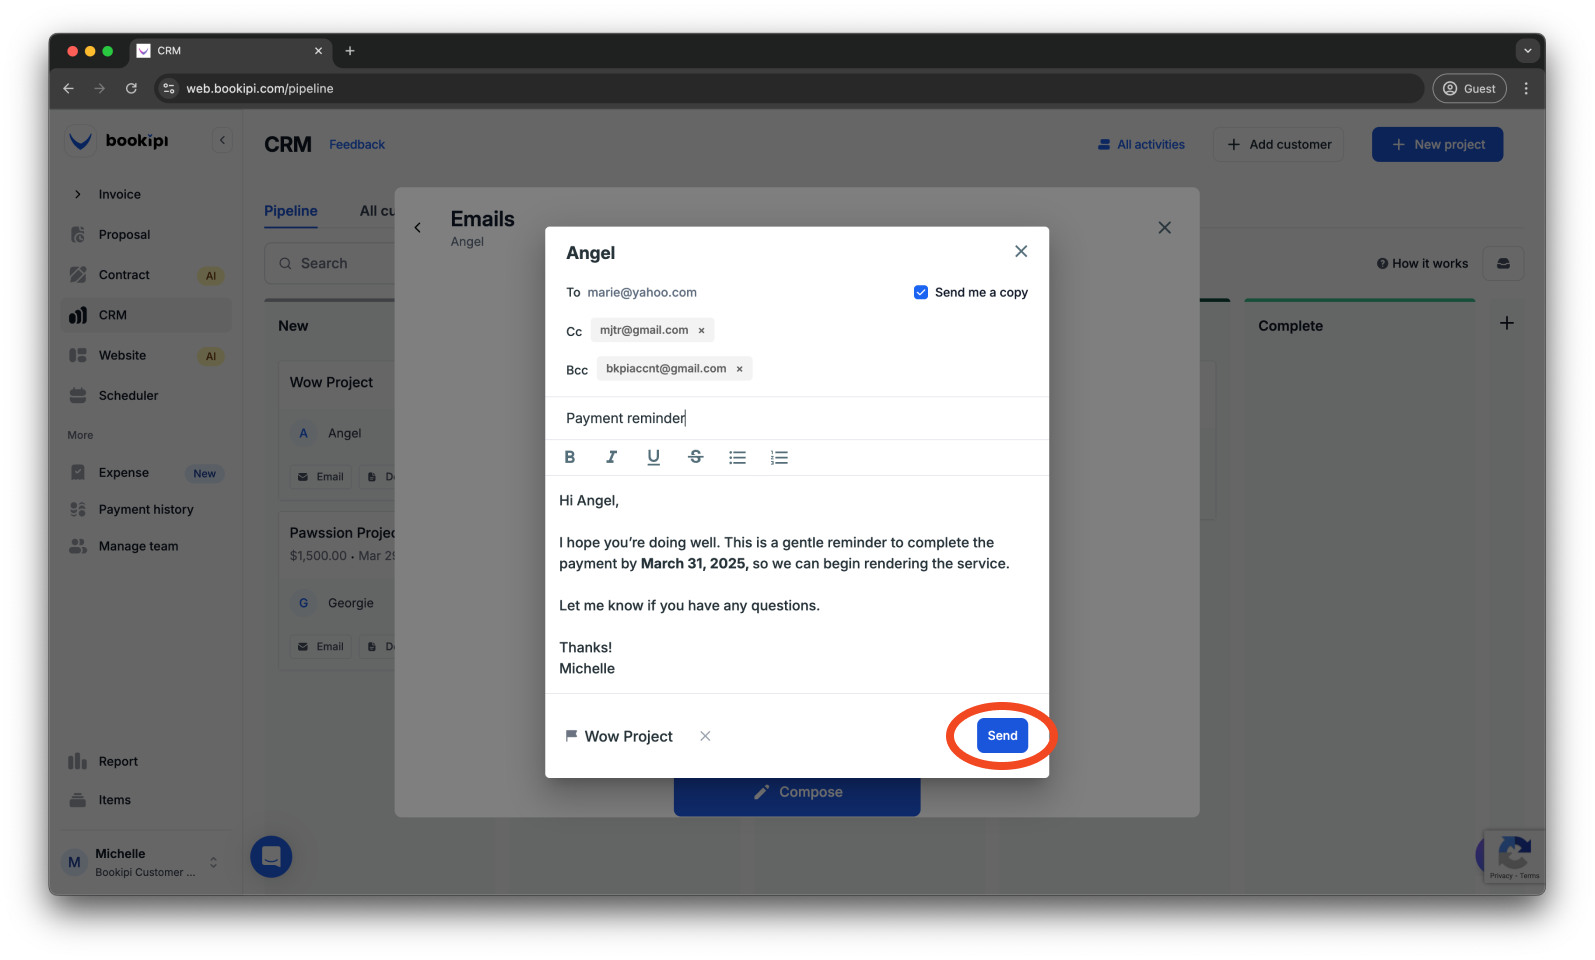Viewport: 1595px width, 960px height.
Task: Add a new pipeline column with plus icon
Action: [x=1507, y=323]
